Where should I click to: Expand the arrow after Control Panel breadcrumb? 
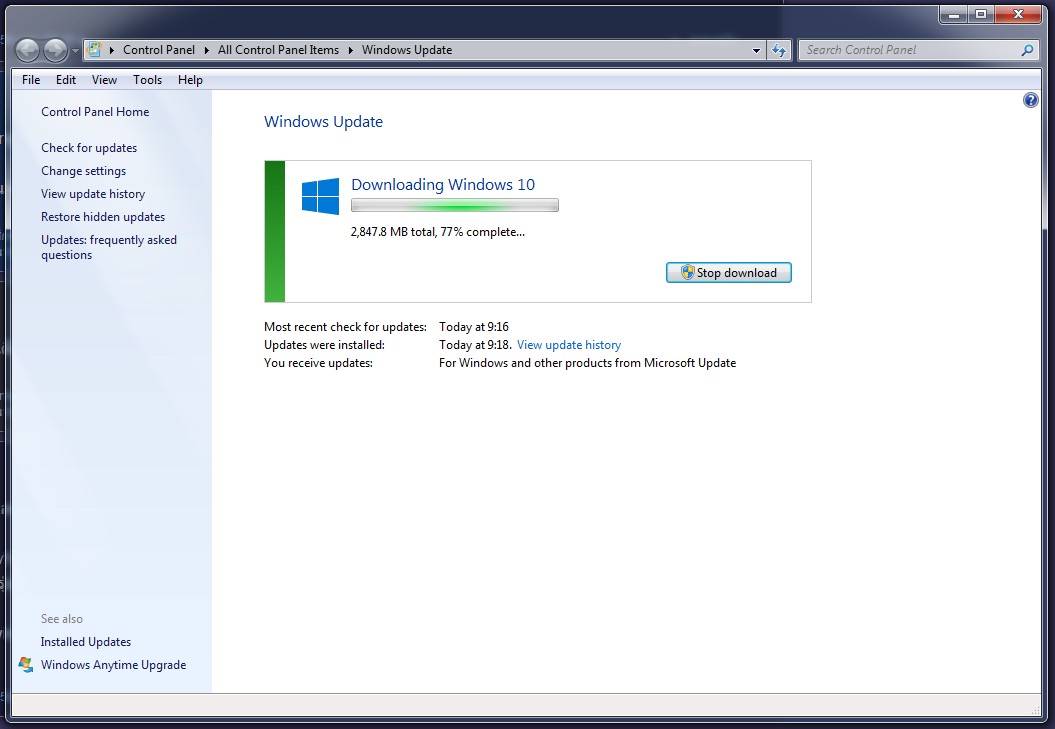[x=207, y=50]
